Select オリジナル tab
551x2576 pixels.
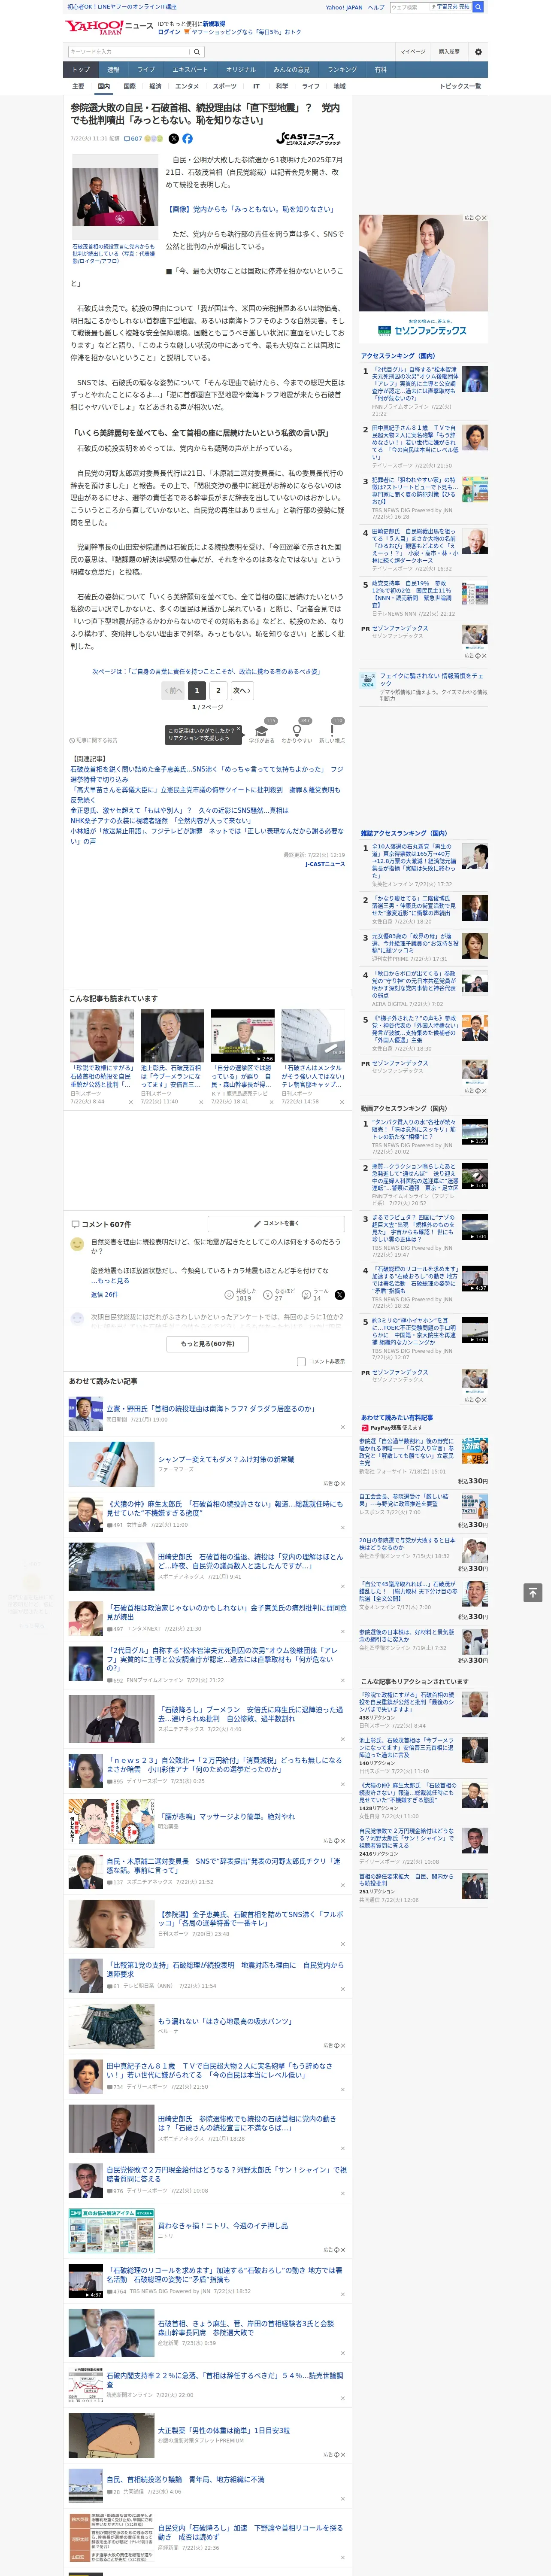[241, 69]
